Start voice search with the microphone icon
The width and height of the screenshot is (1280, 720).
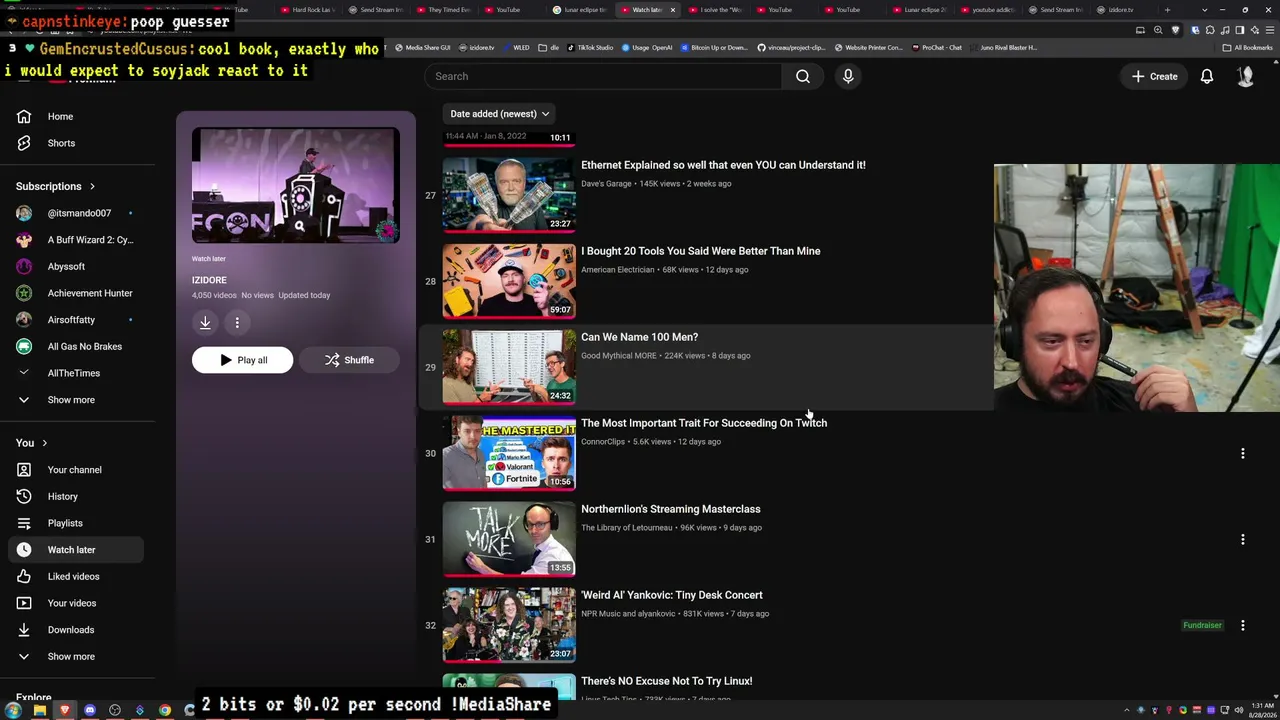pos(848,76)
